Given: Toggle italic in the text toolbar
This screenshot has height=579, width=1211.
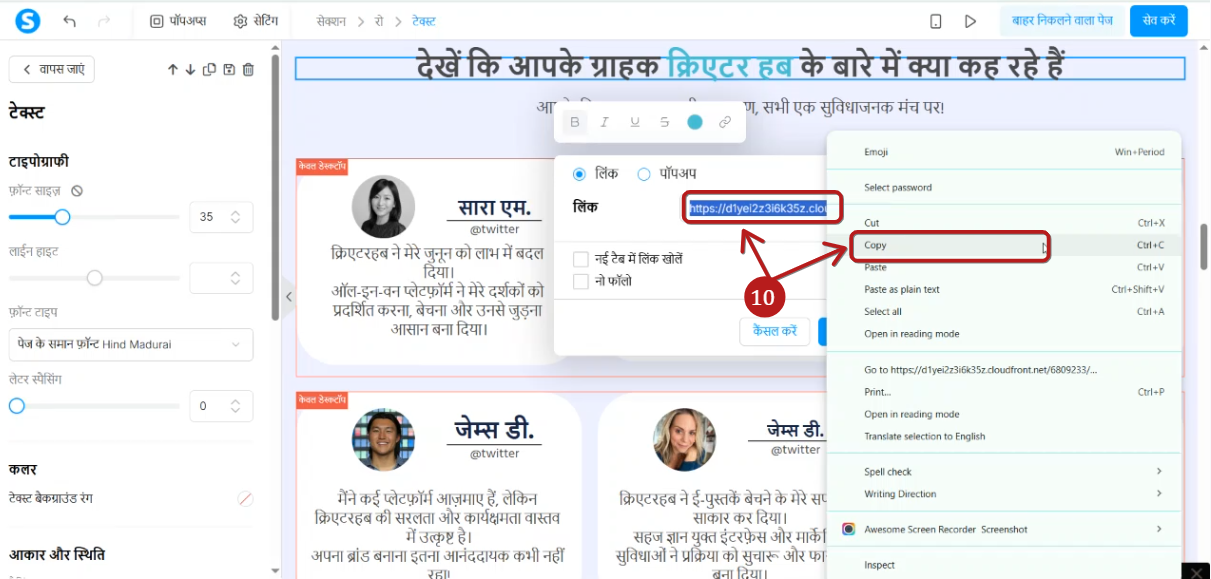Looking at the screenshot, I should (604, 122).
